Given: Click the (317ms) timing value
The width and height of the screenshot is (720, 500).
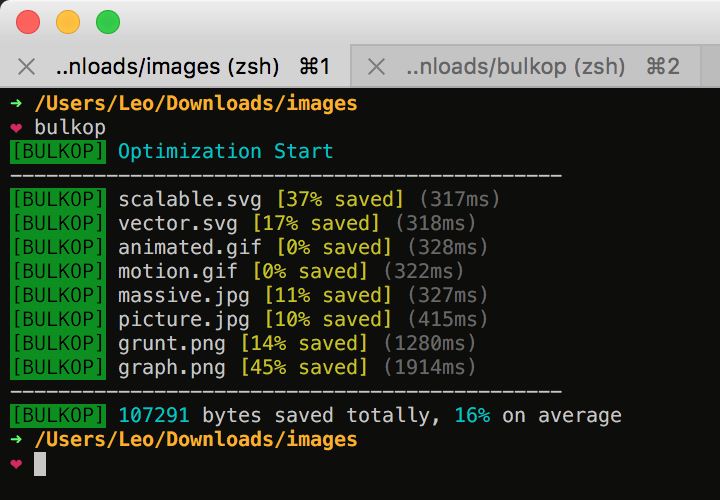Looking at the screenshot, I should tap(459, 200).
